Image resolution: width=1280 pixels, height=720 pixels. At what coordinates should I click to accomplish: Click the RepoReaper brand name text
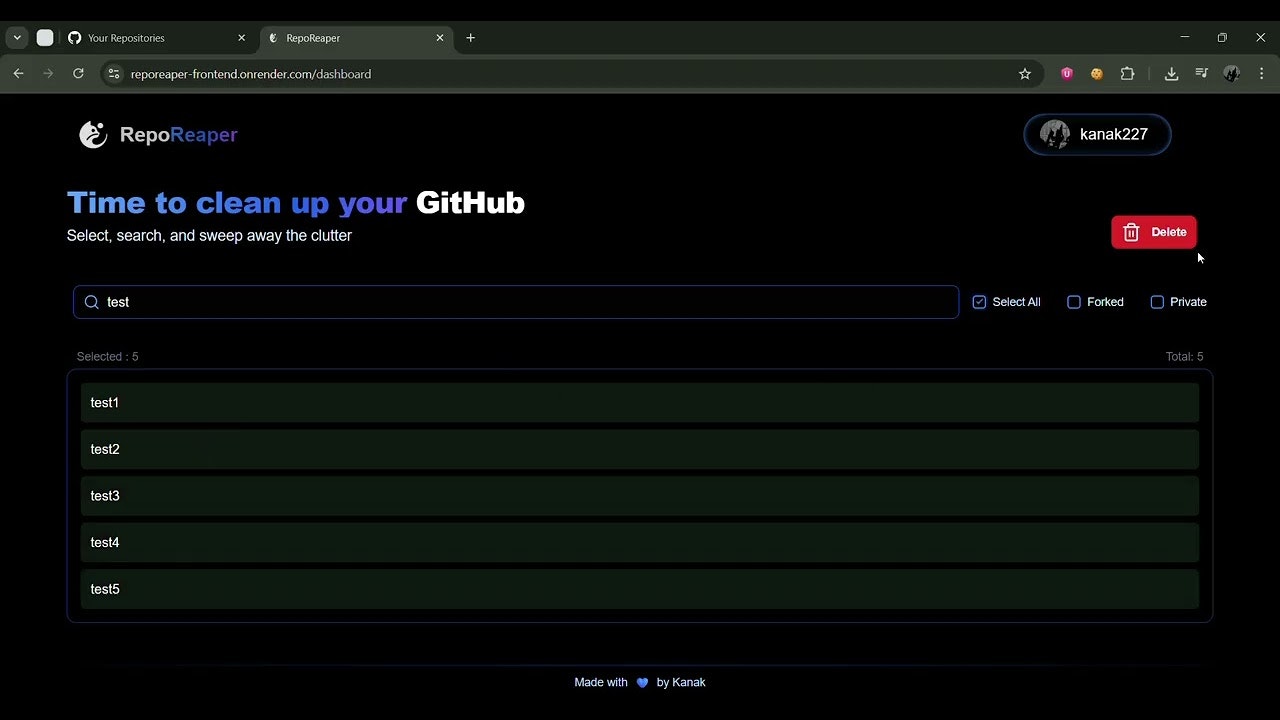coord(179,135)
